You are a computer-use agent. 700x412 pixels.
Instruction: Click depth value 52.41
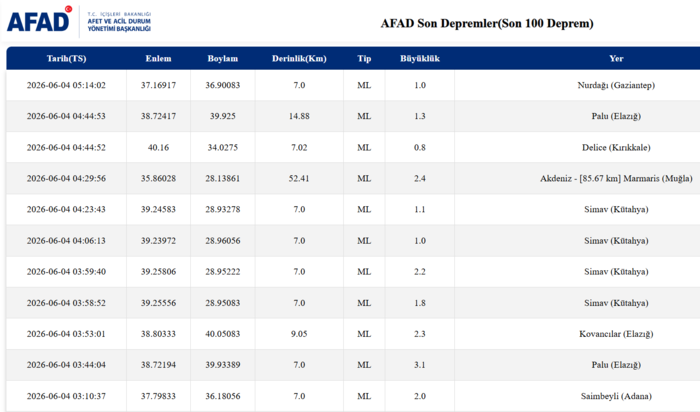[299, 178]
